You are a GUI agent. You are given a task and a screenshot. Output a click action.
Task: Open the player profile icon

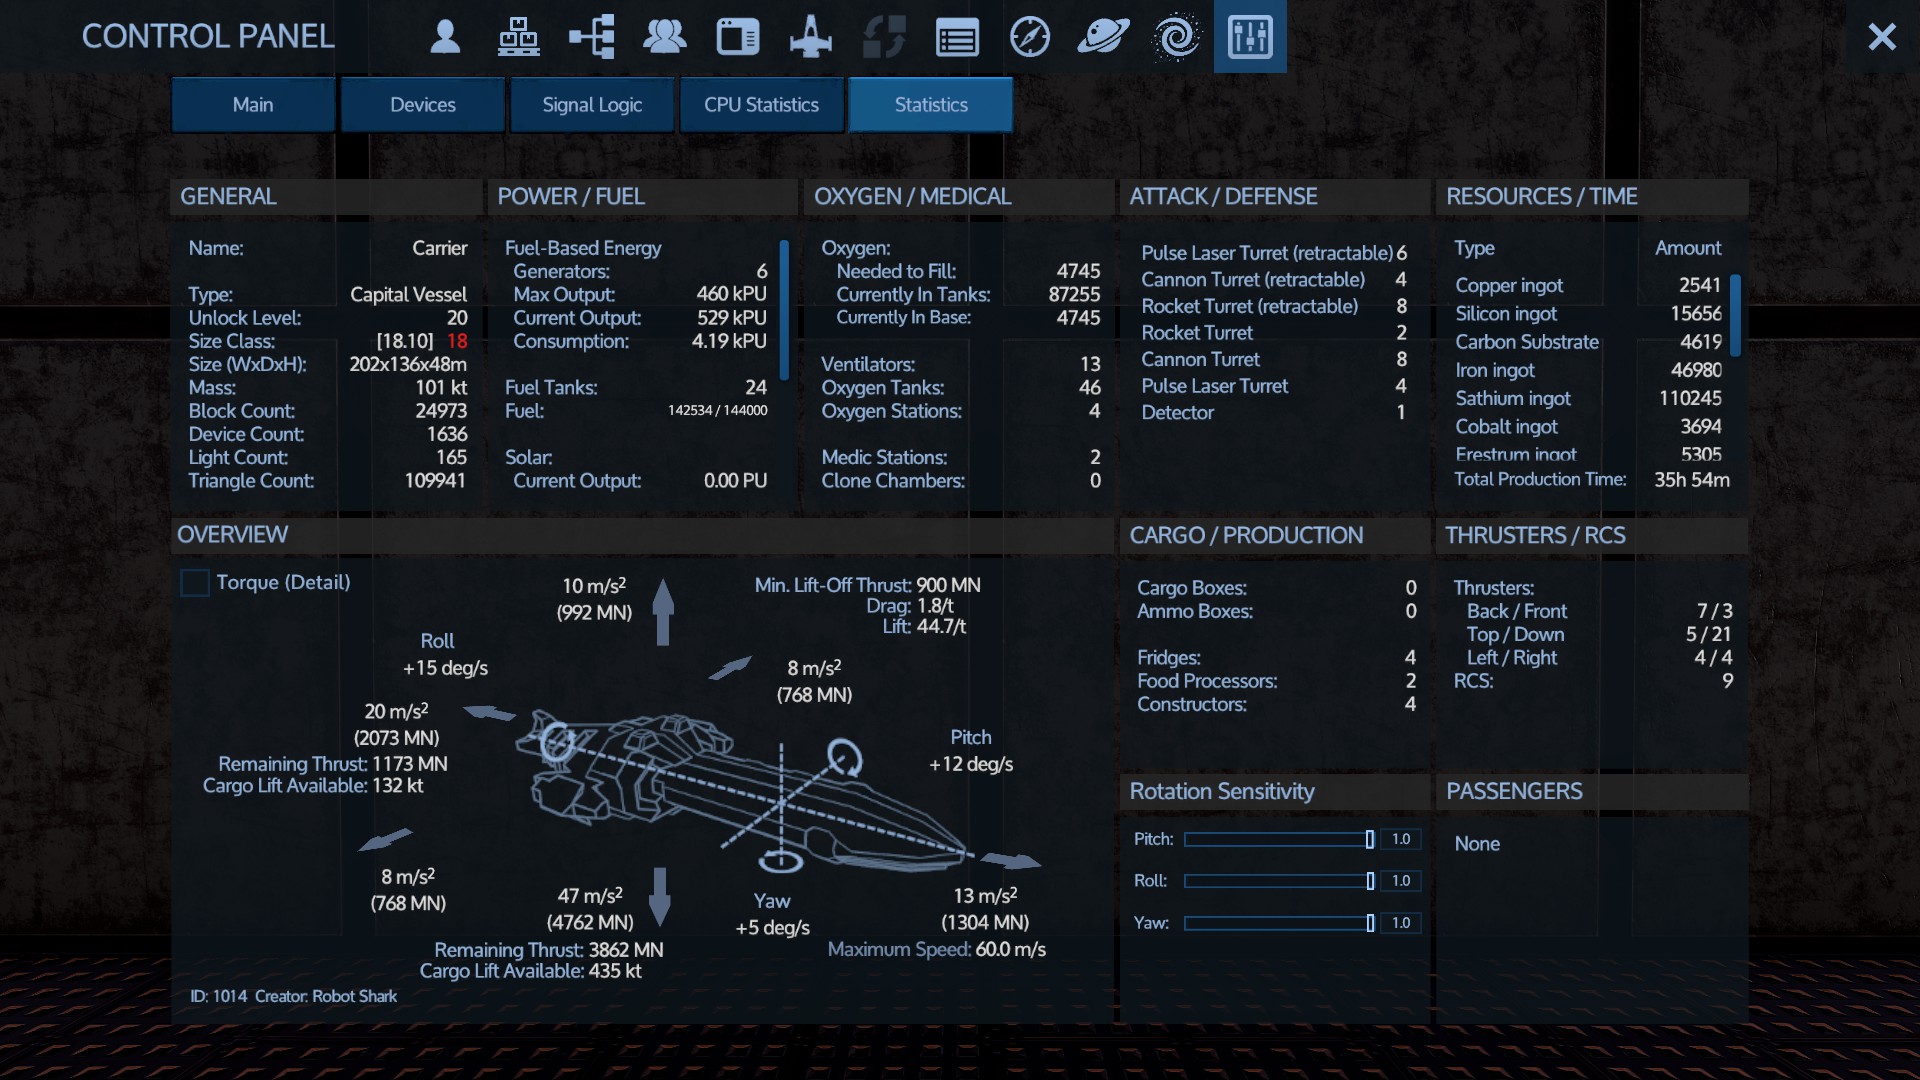445,37
